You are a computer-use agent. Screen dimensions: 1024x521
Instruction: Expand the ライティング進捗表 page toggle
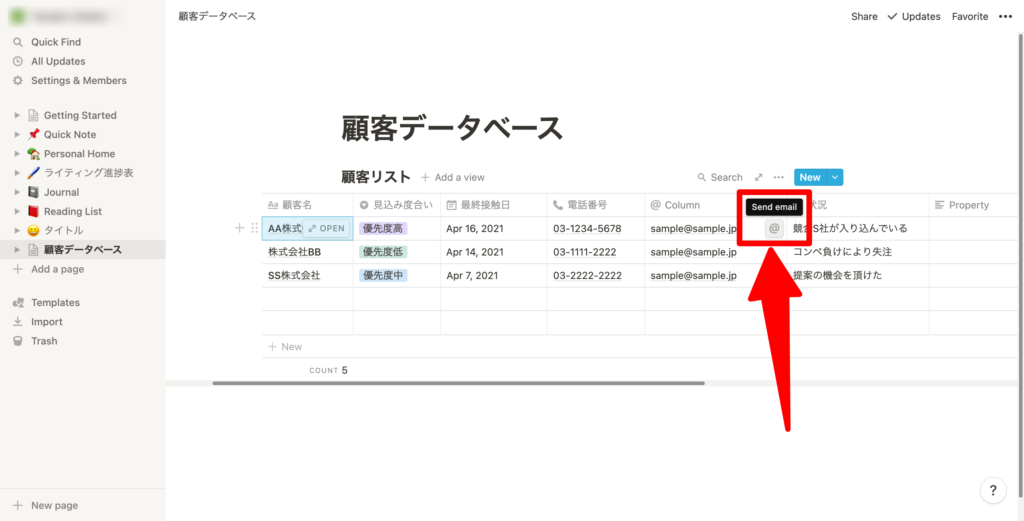[x=18, y=173]
